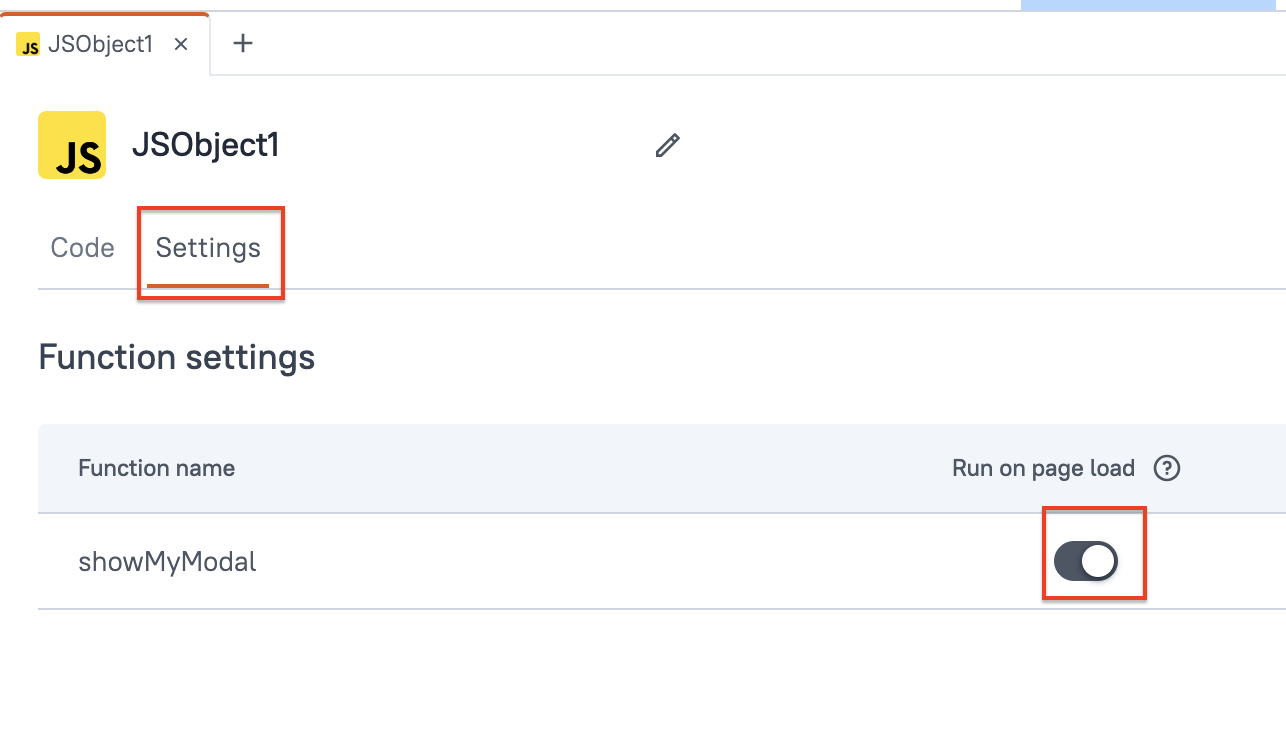Screen dimensions: 1286x740
Task: Toggle Run on page load for showMyModal
Action: (x=1086, y=562)
